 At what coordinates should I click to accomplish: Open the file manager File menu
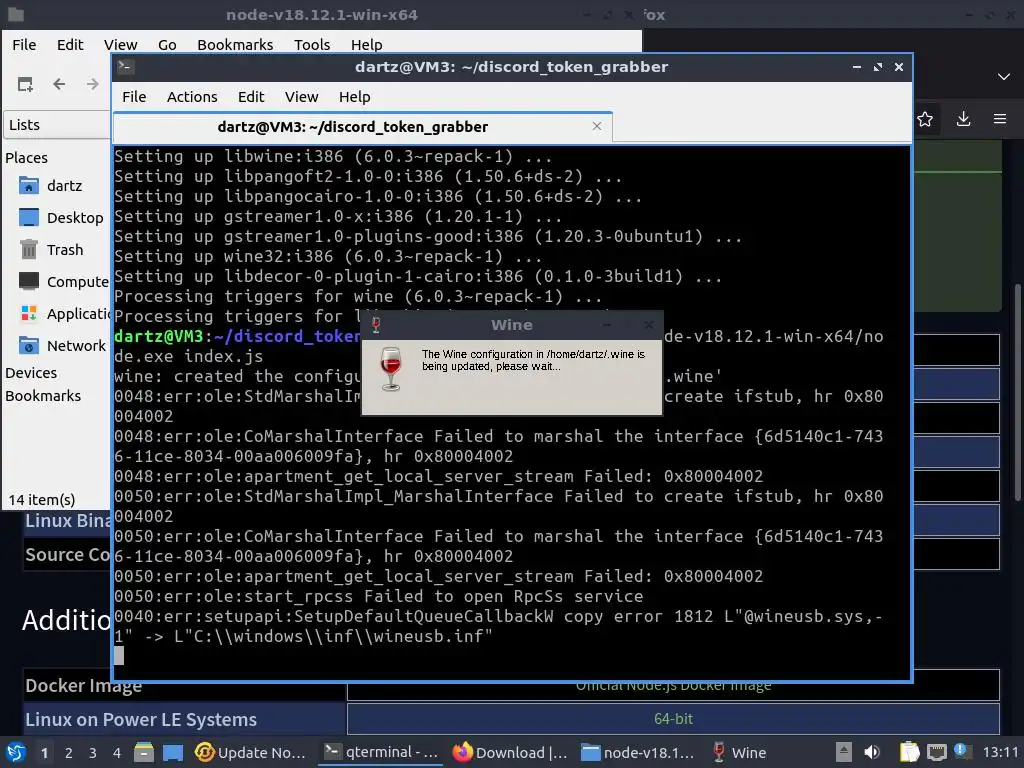tap(24, 44)
